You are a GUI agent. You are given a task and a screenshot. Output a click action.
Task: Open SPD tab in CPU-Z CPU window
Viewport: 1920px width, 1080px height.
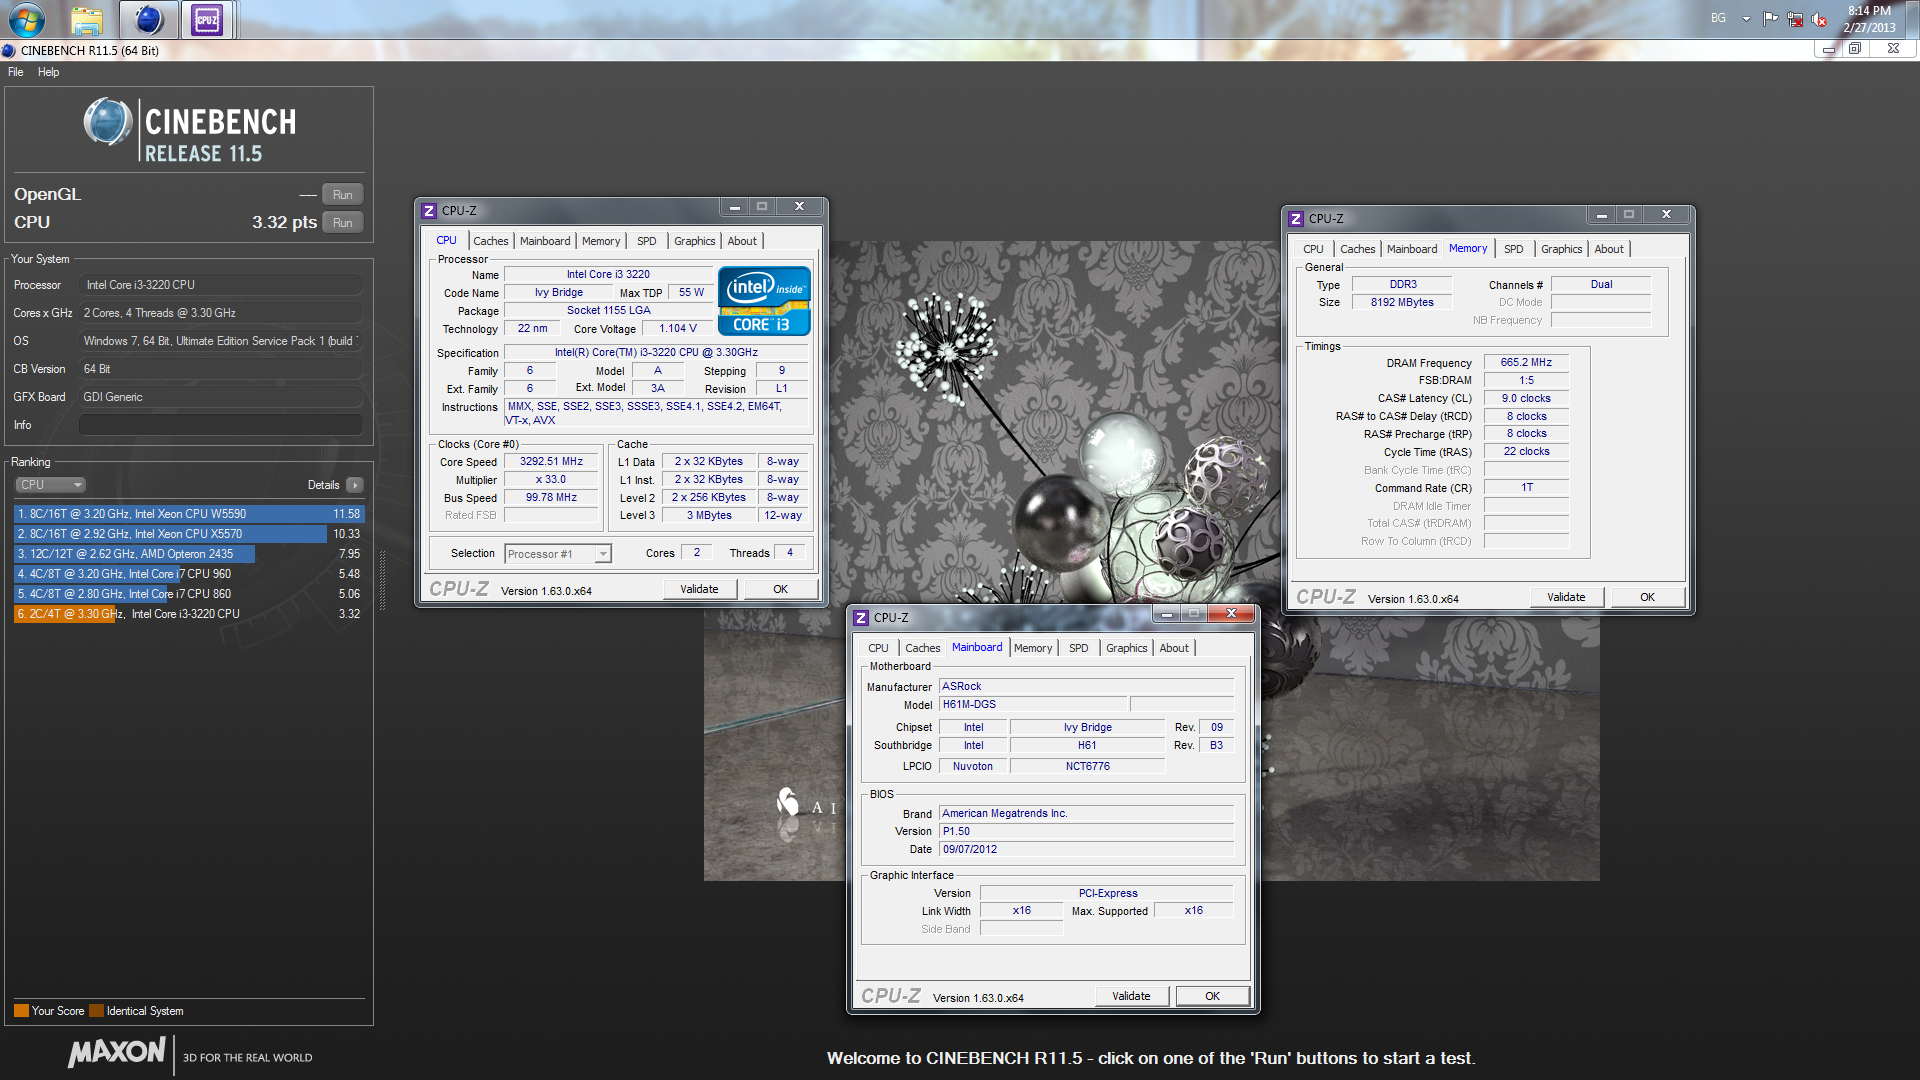point(647,241)
